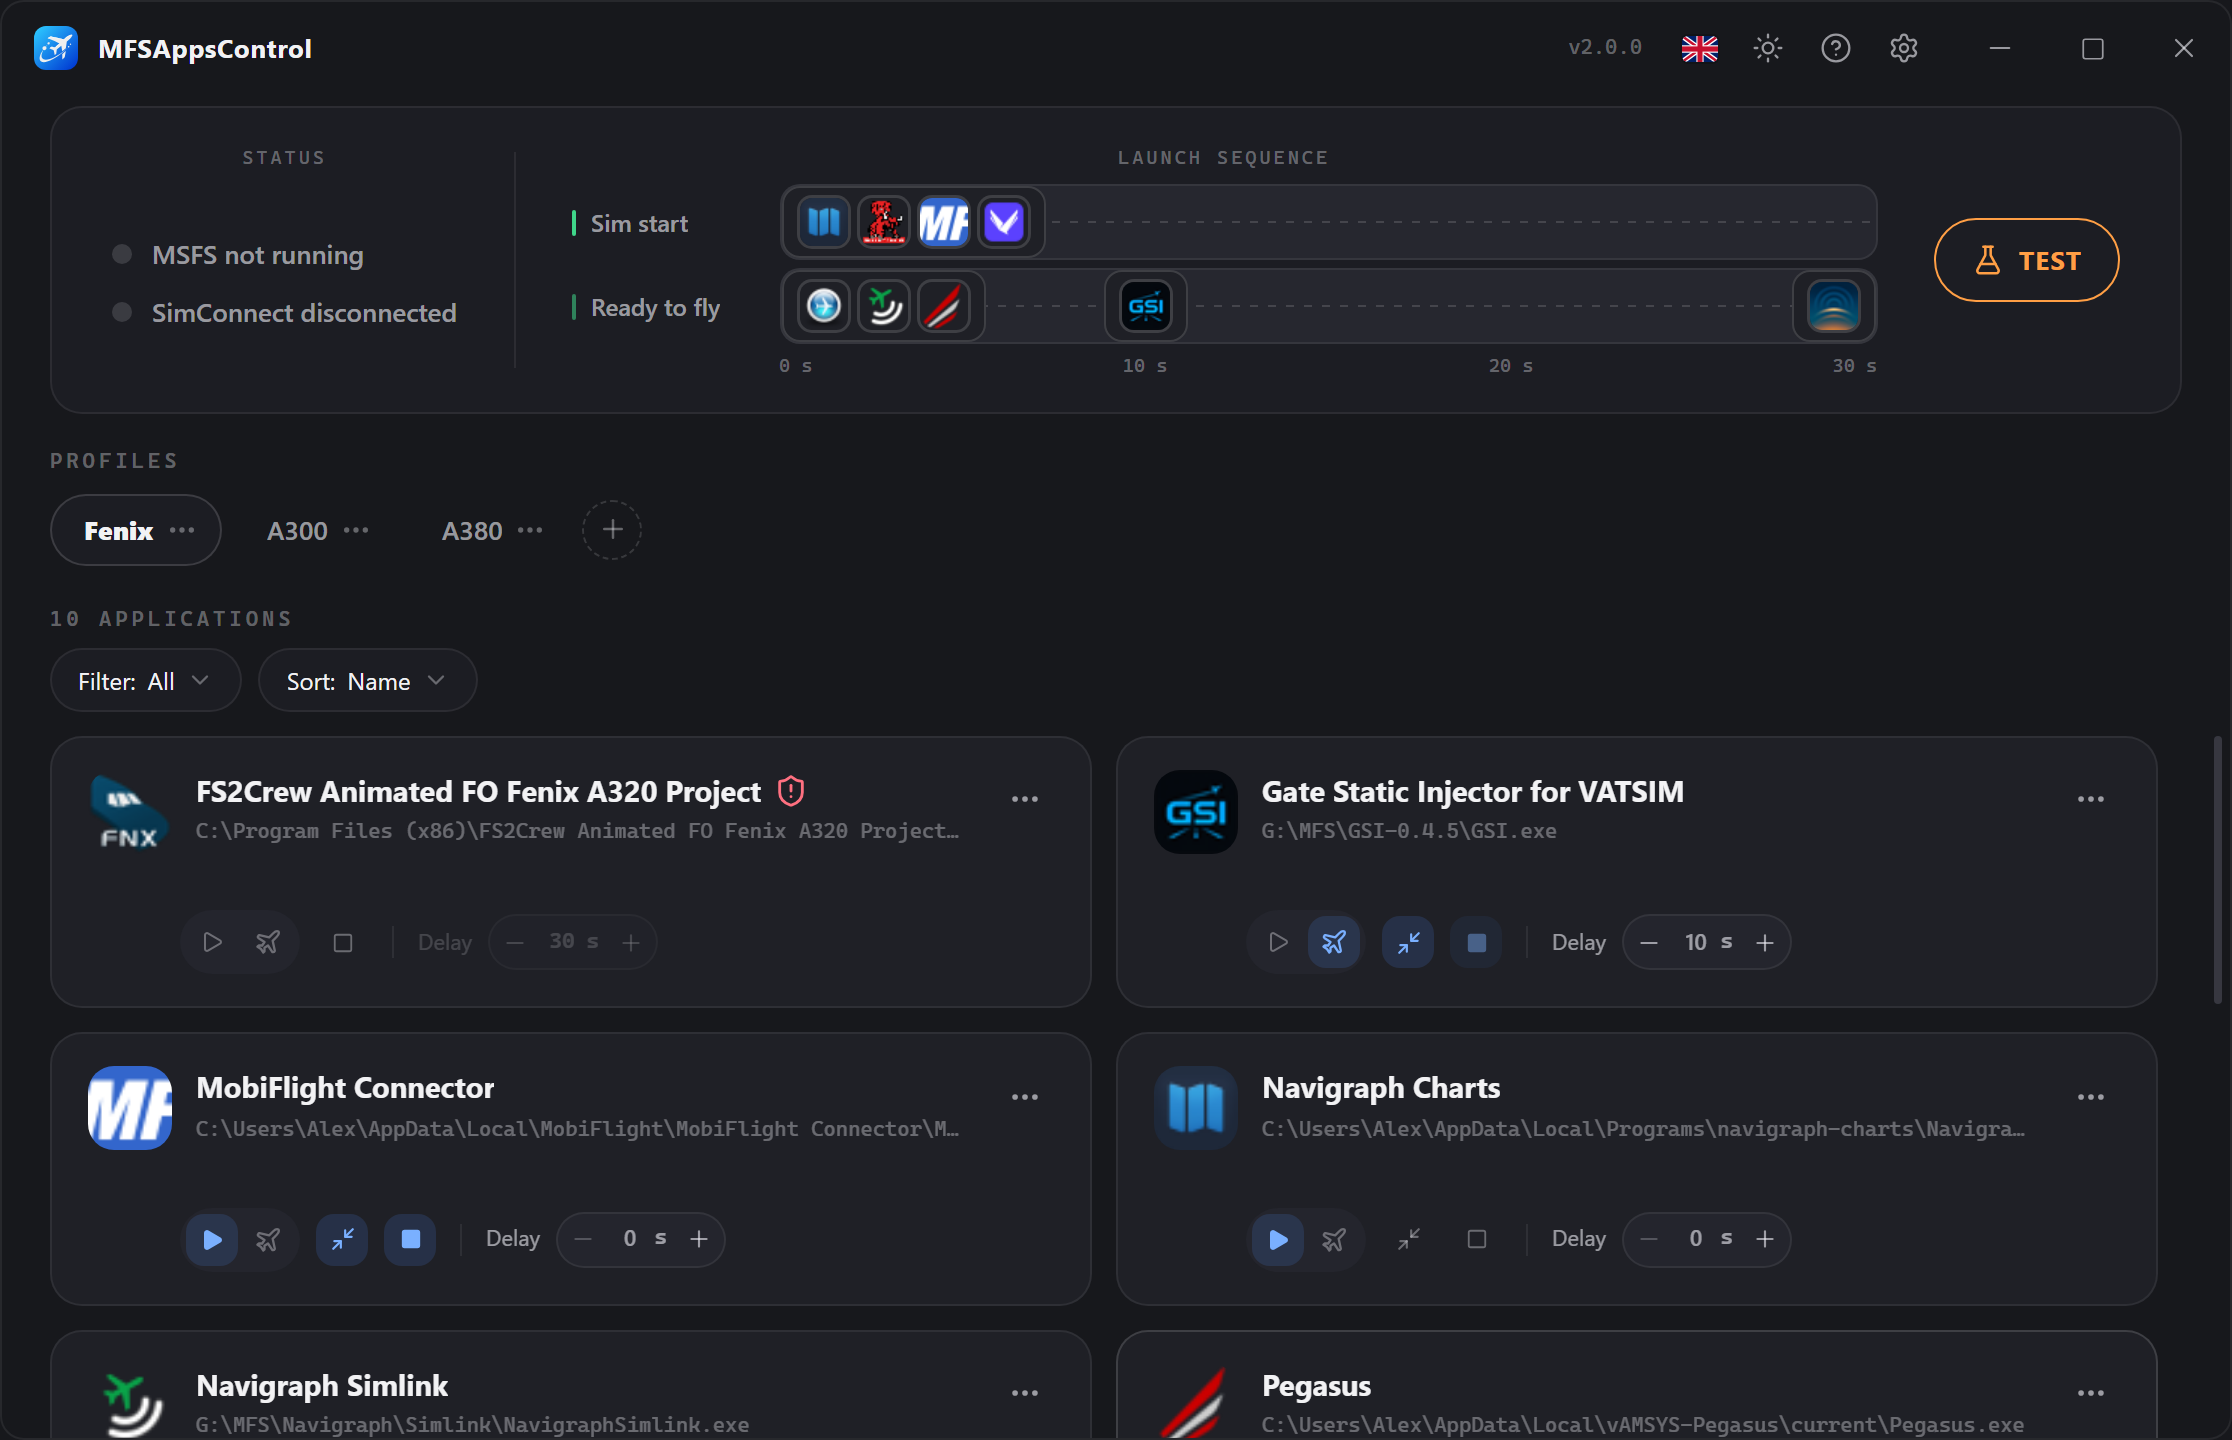The width and height of the screenshot is (2232, 1440).
Task: Select the blue globe icon in Ready to fly sequence
Action: pyautogui.click(x=823, y=306)
